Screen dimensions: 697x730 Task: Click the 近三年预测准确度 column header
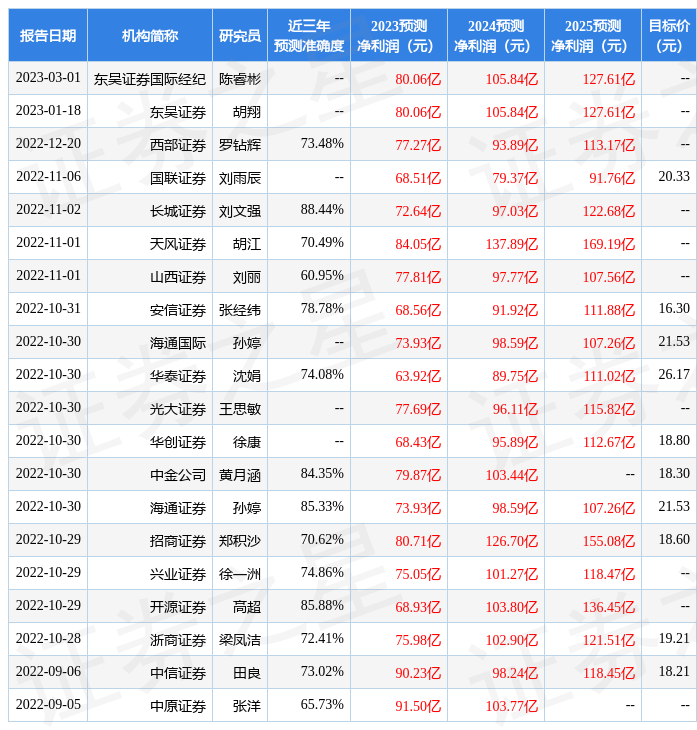click(309, 35)
